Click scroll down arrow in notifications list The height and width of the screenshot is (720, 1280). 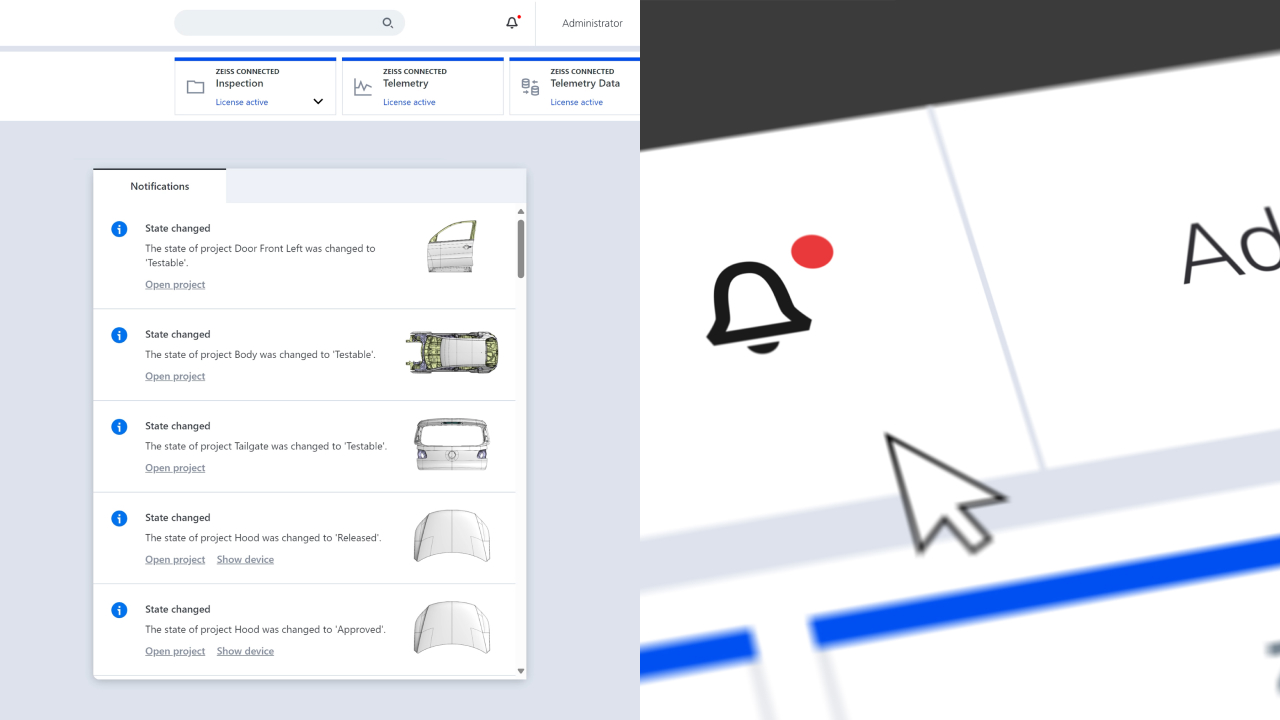pyautogui.click(x=521, y=671)
